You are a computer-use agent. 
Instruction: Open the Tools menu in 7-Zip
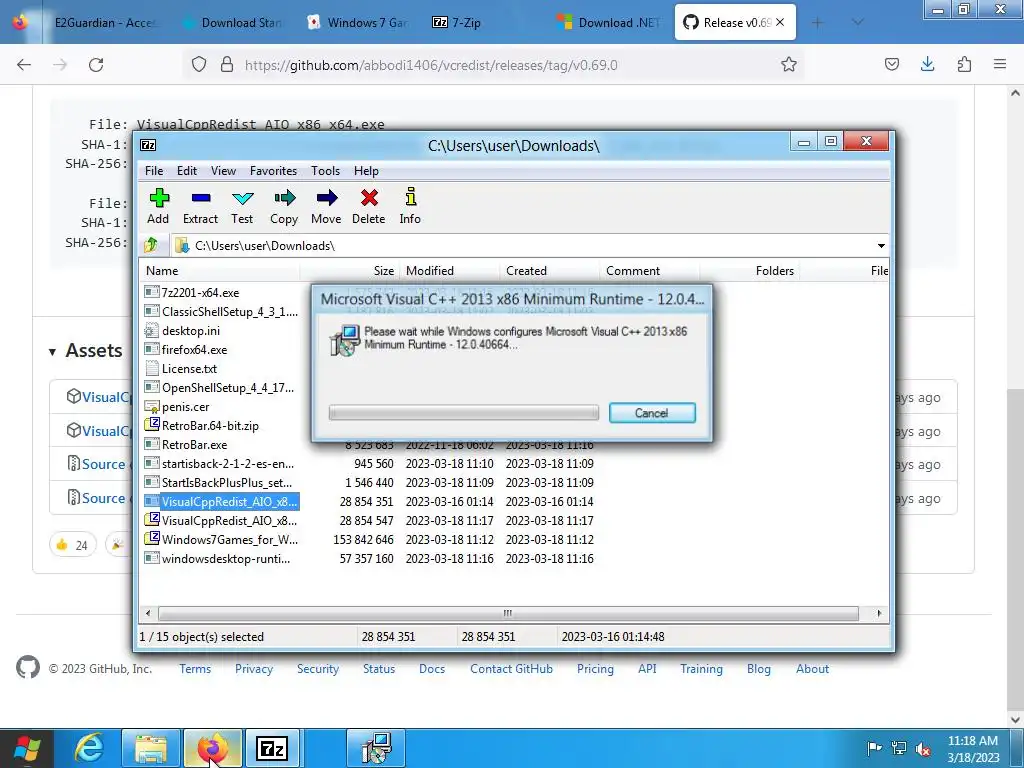[x=325, y=170]
